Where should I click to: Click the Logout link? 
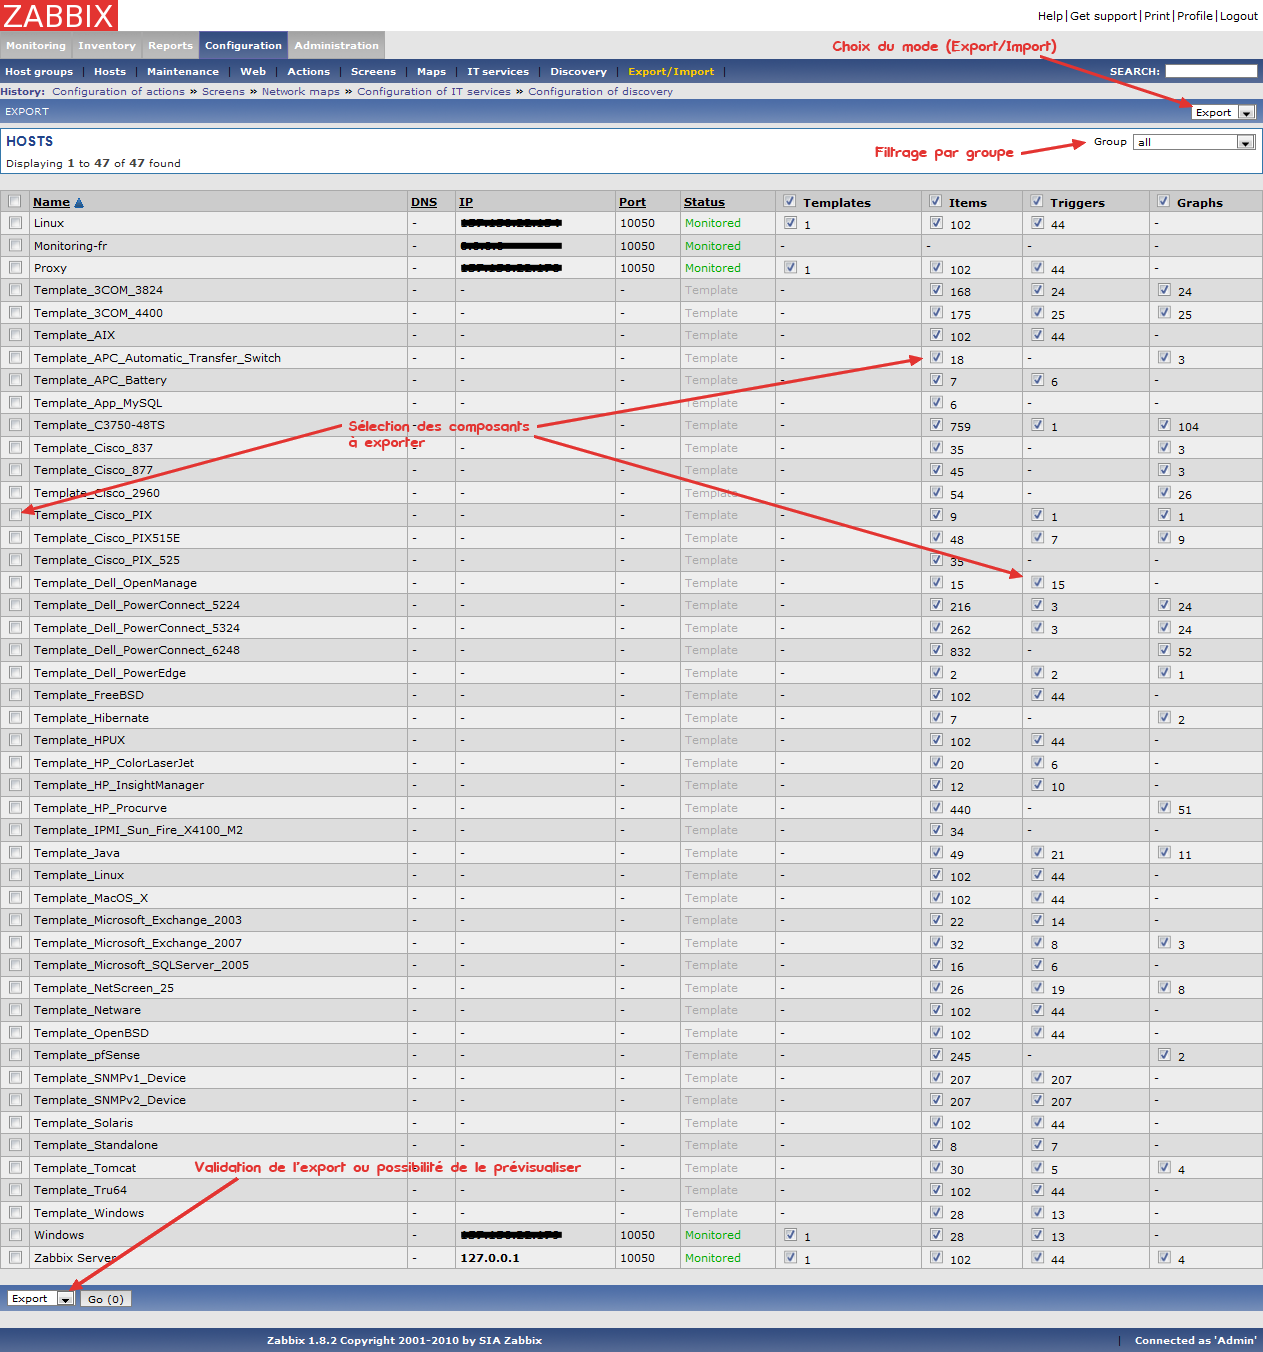click(x=1238, y=16)
